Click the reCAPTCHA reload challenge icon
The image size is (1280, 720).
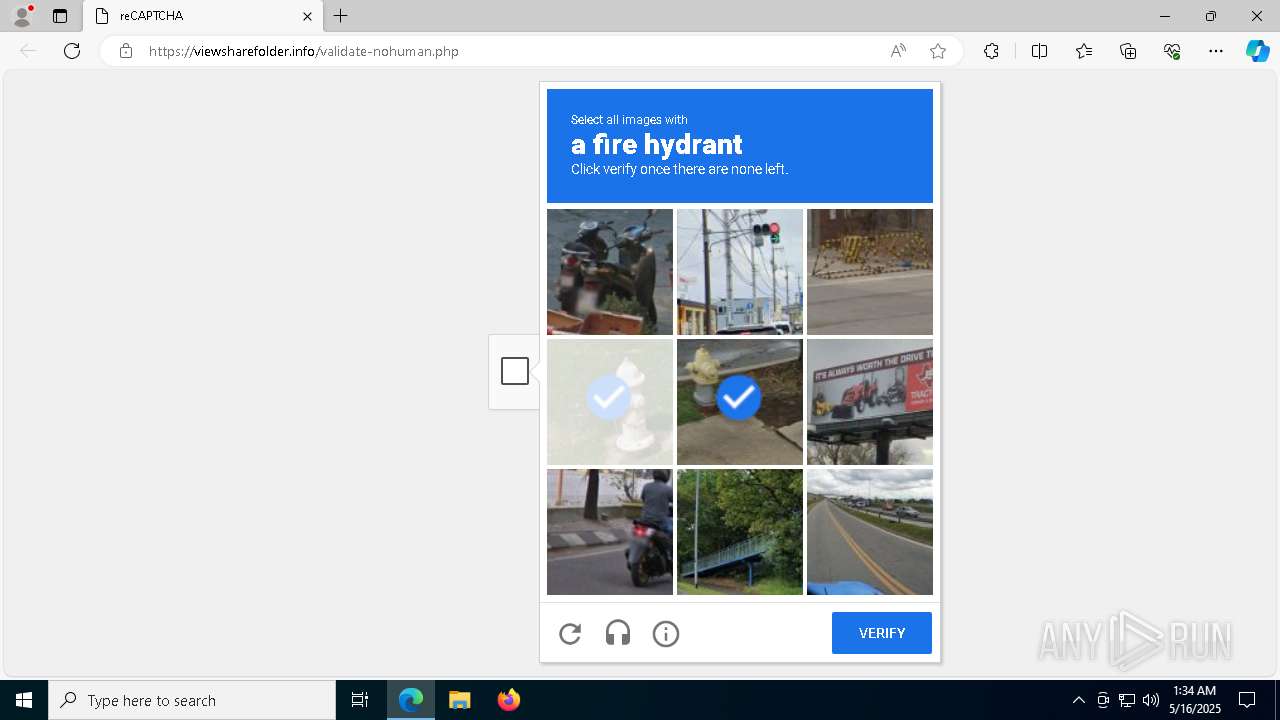coord(570,633)
